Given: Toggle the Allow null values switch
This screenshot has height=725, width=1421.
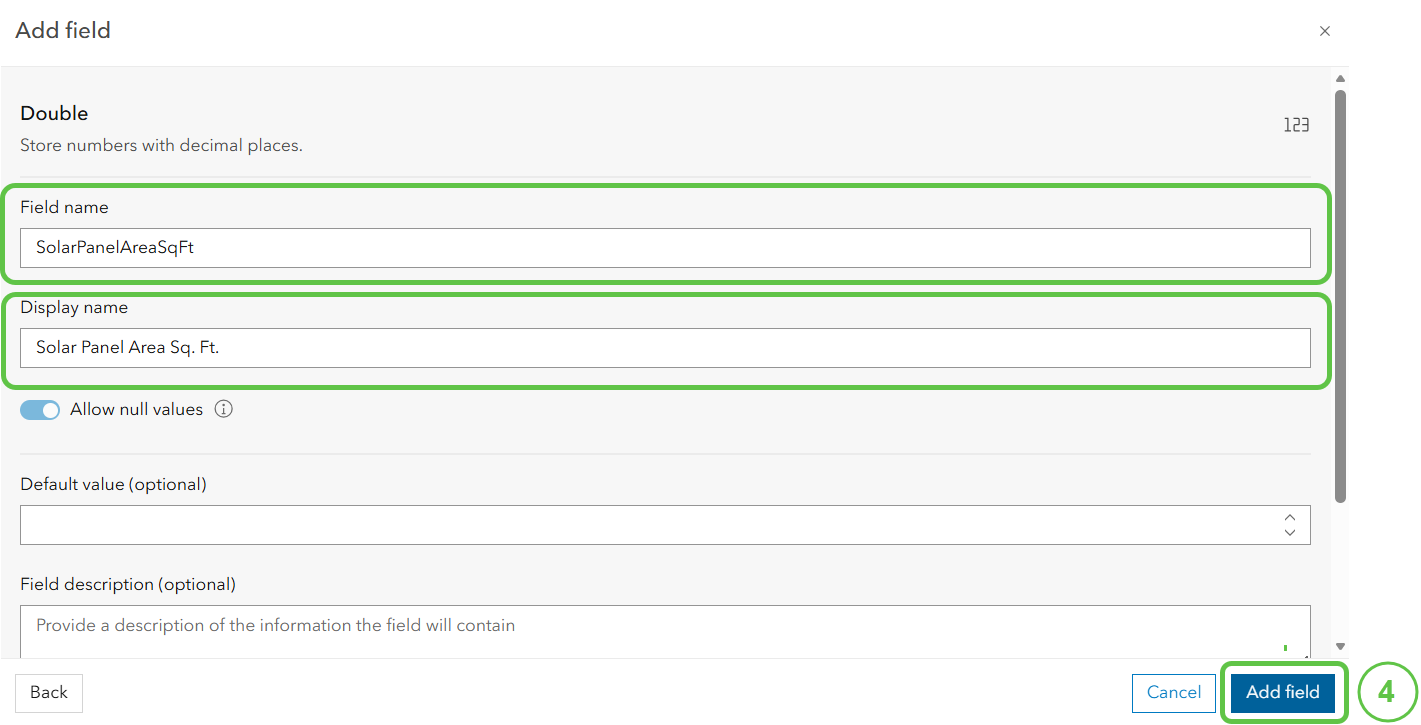Looking at the screenshot, I should pos(40,410).
